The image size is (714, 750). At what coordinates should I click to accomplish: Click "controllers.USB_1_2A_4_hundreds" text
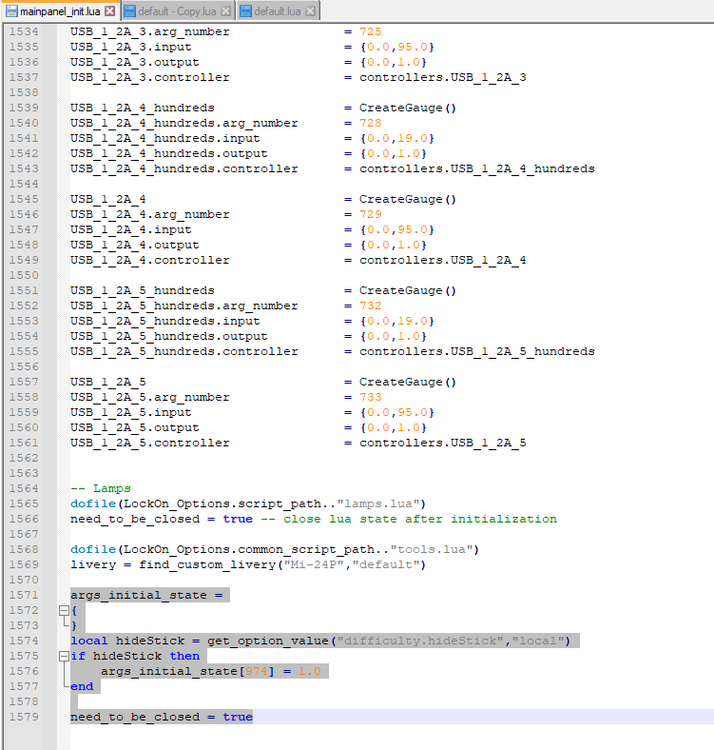tap(477, 169)
